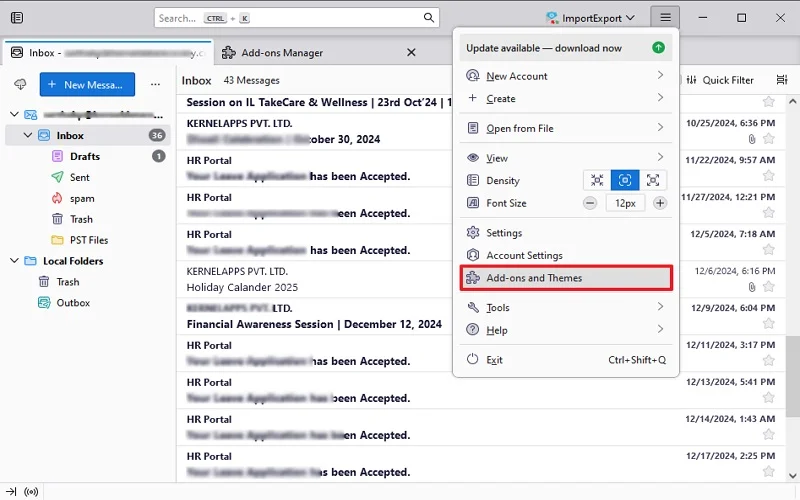Star the 10/25/2024 6:36 PM message
The image size is (800, 500).
[x=768, y=139]
